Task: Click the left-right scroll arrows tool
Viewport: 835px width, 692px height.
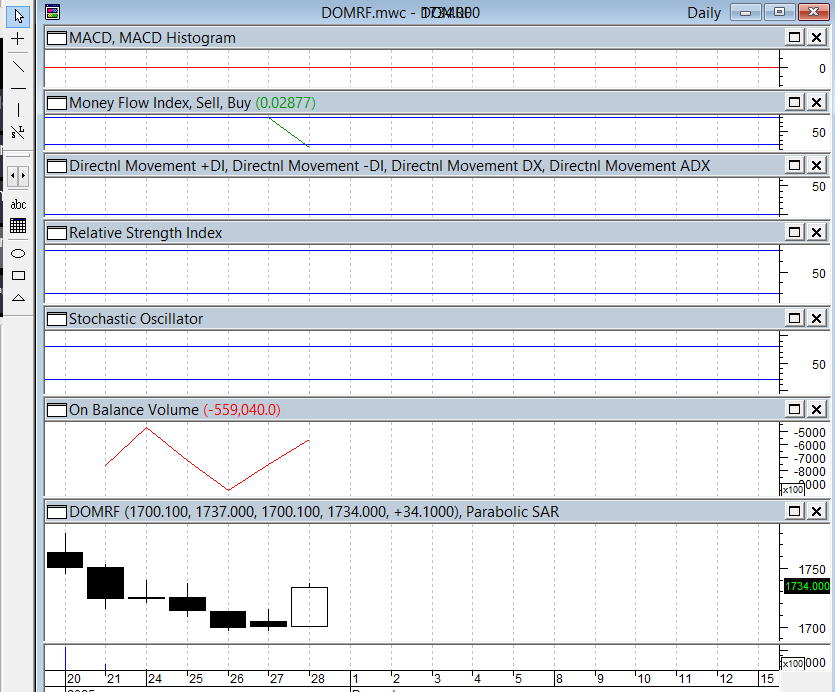Action: [18, 176]
